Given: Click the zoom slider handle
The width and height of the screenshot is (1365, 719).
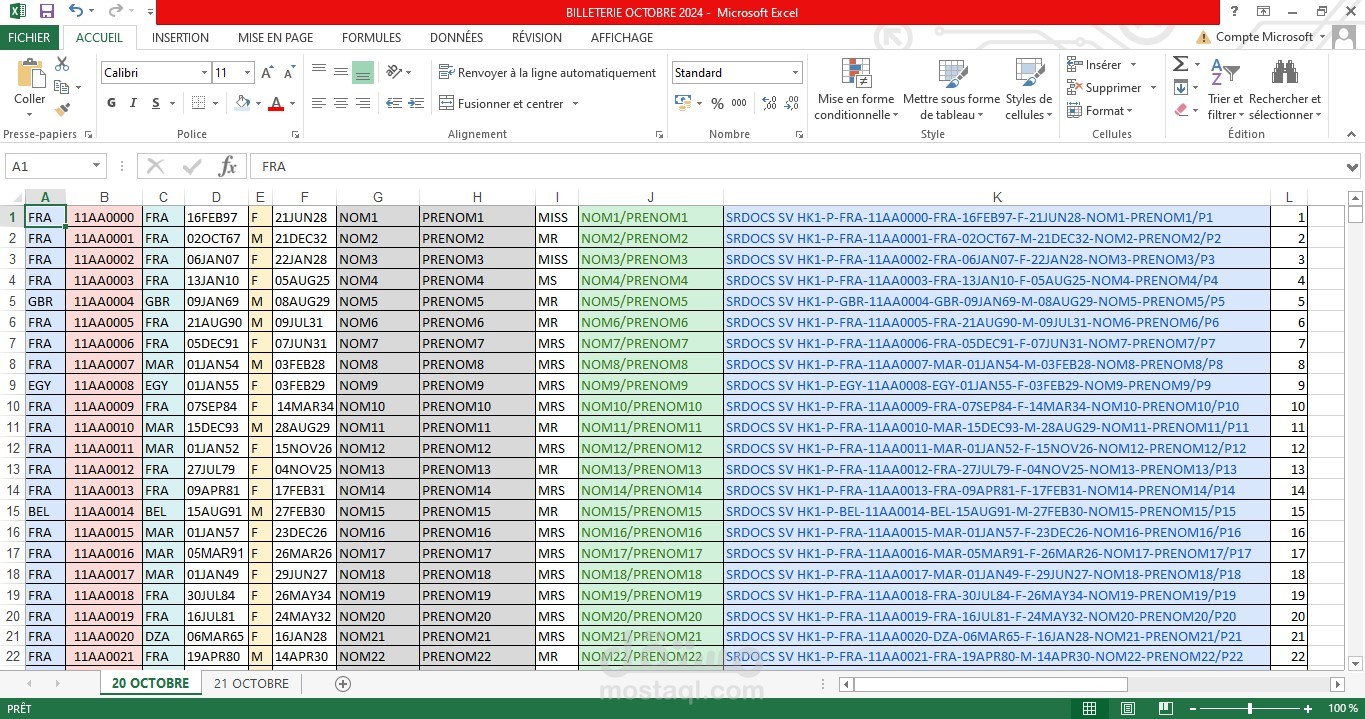Looking at the screenshot, I should tap(1249, 708).
